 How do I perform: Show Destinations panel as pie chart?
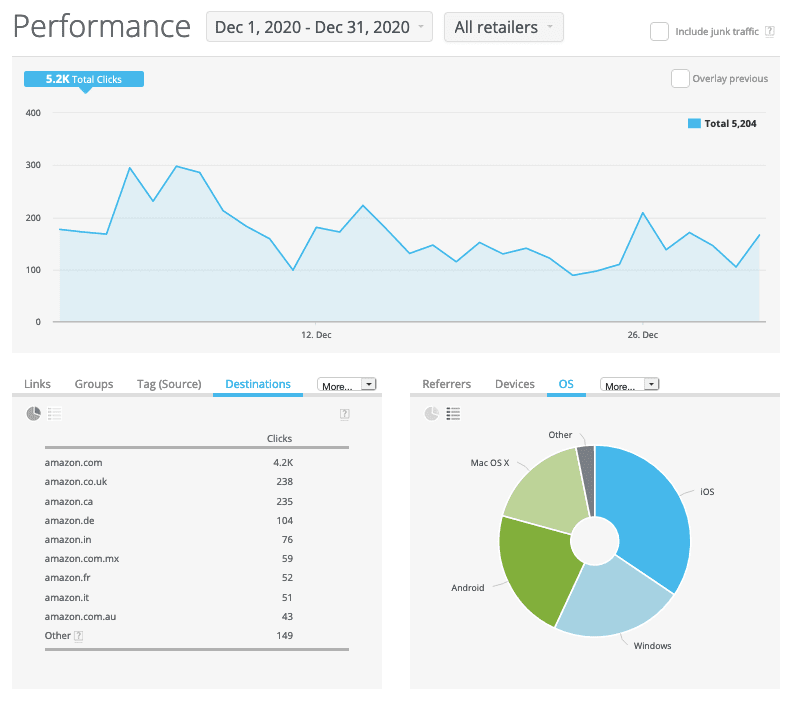pos(33,413)
